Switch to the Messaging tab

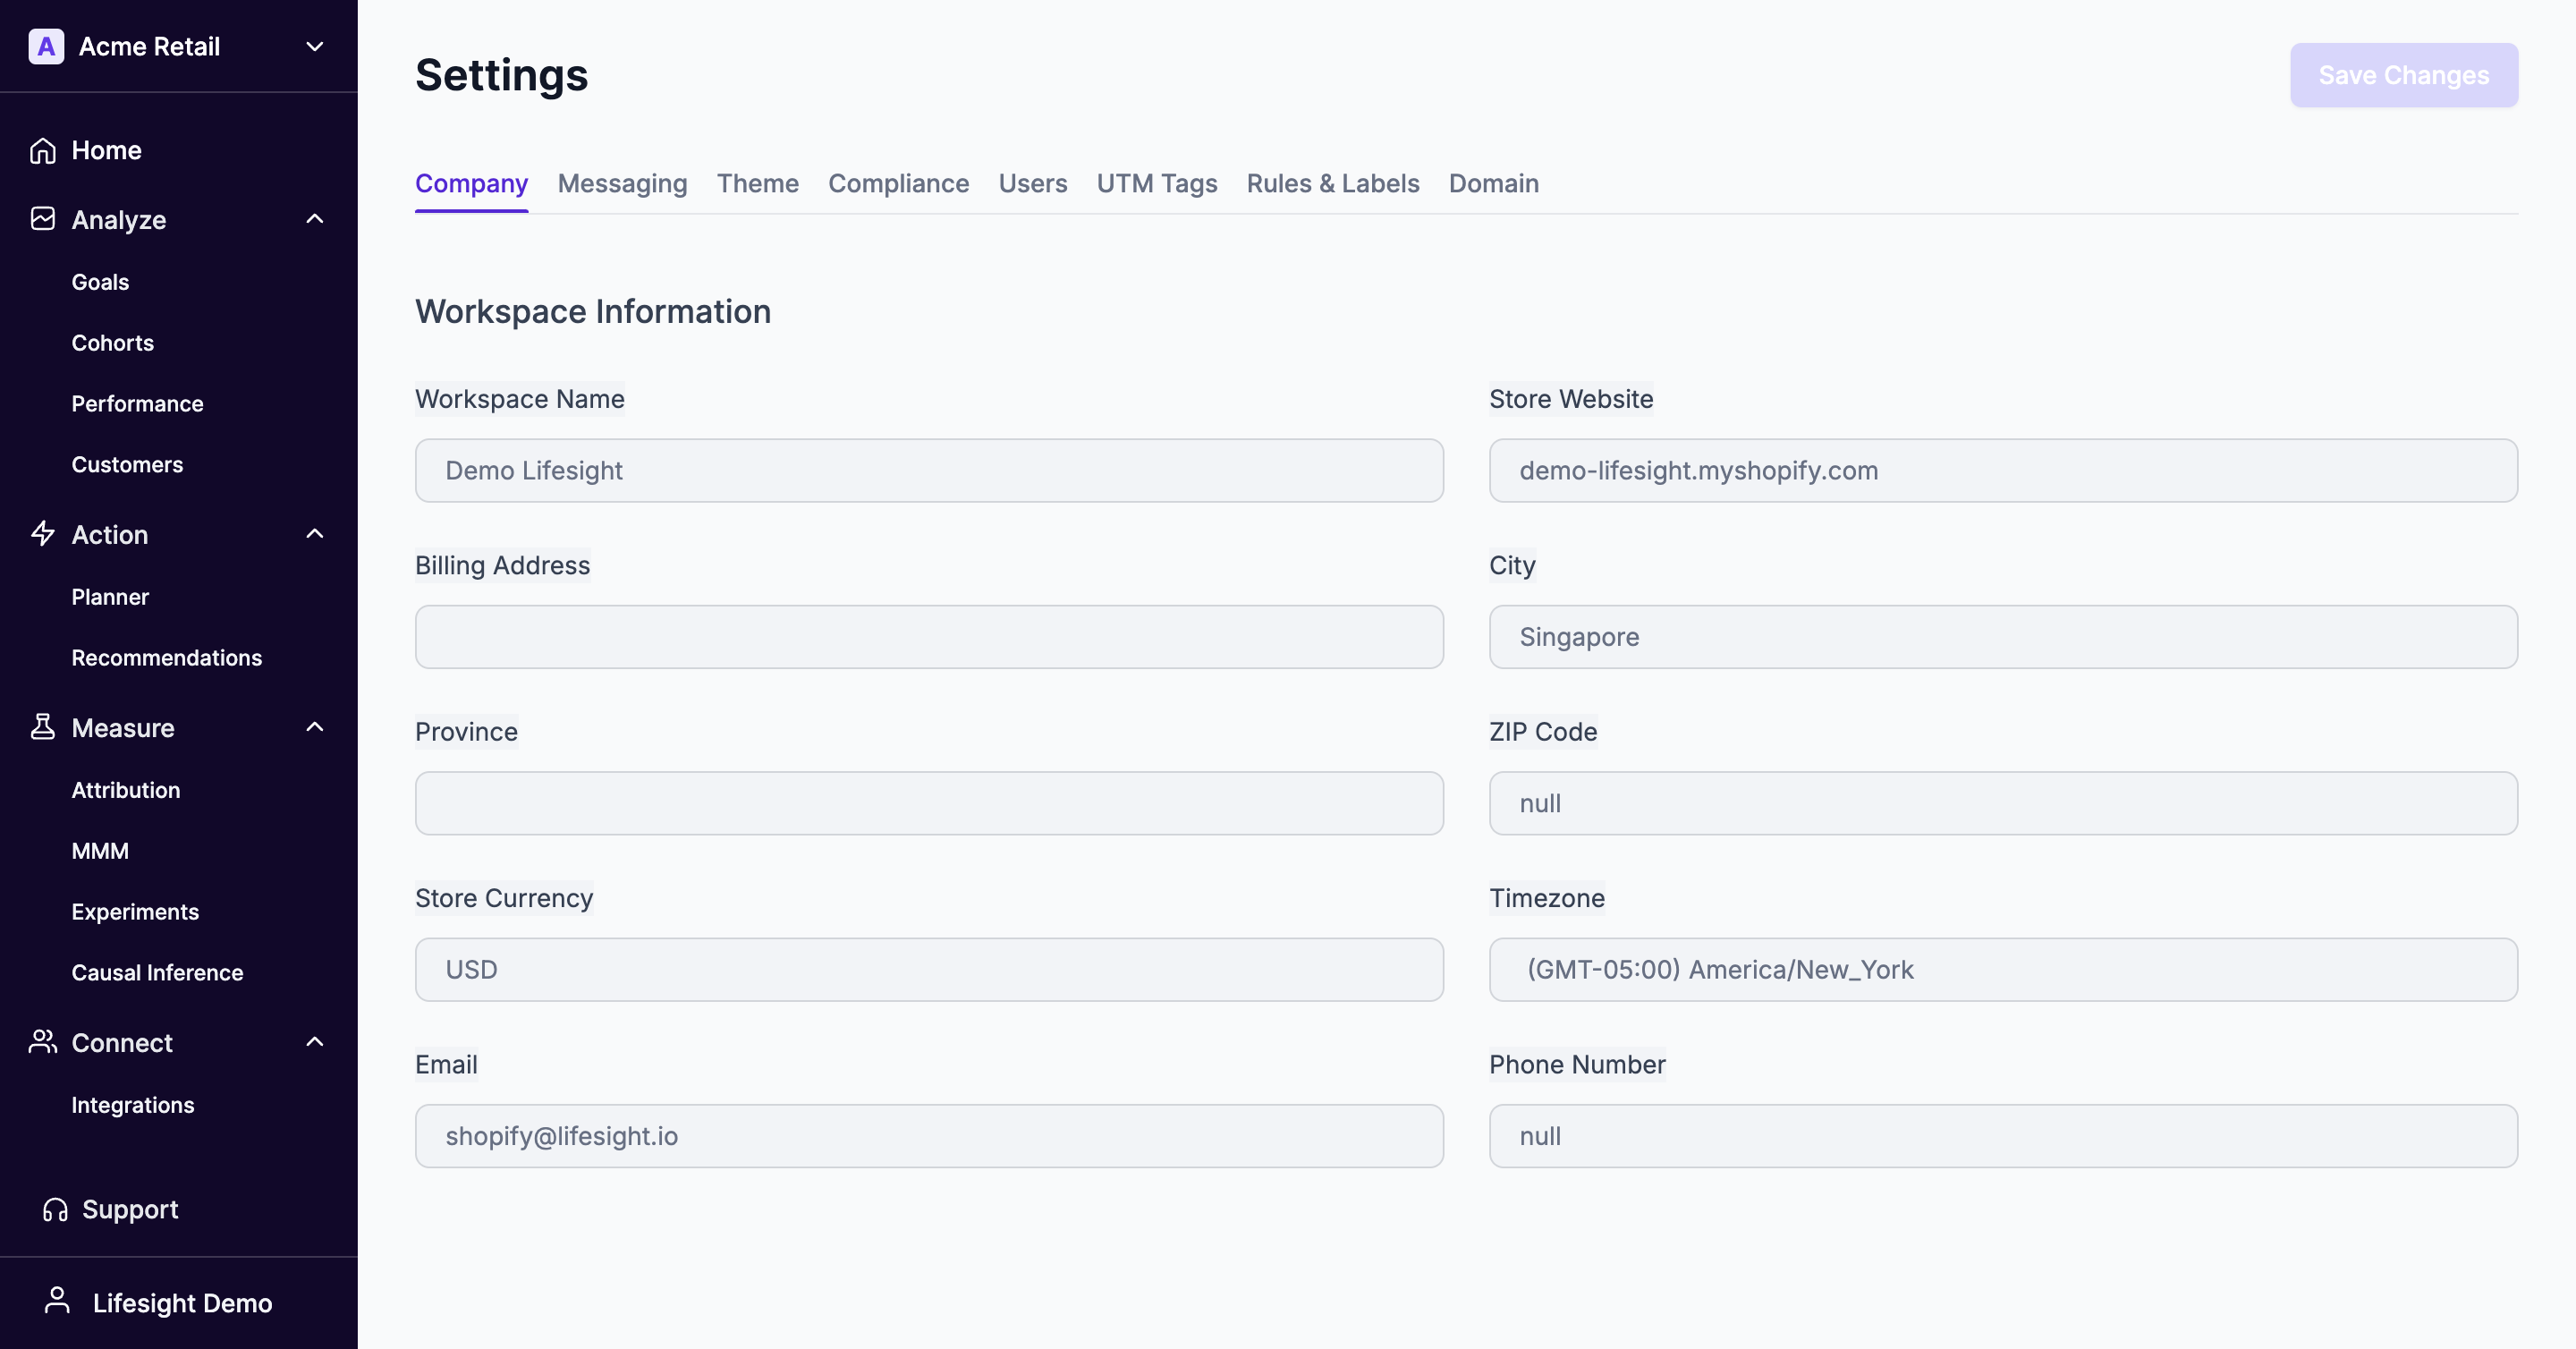622,184
